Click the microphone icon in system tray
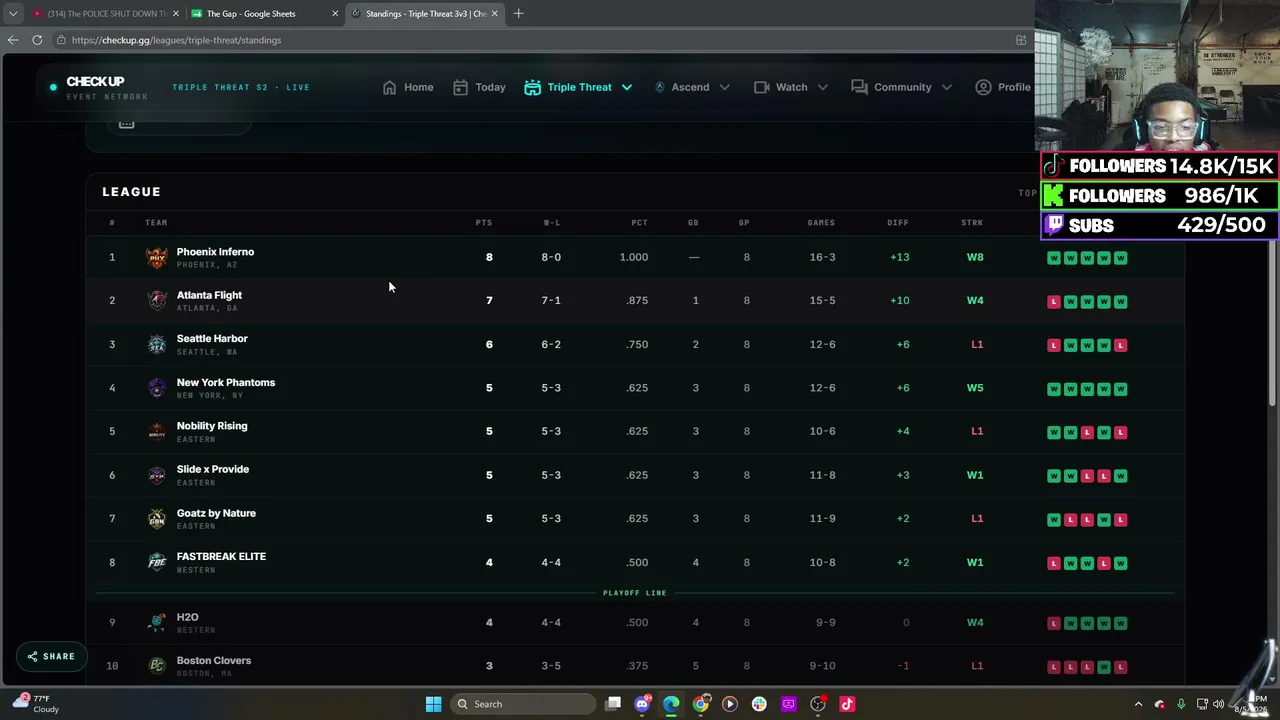 pos(1181,704)
